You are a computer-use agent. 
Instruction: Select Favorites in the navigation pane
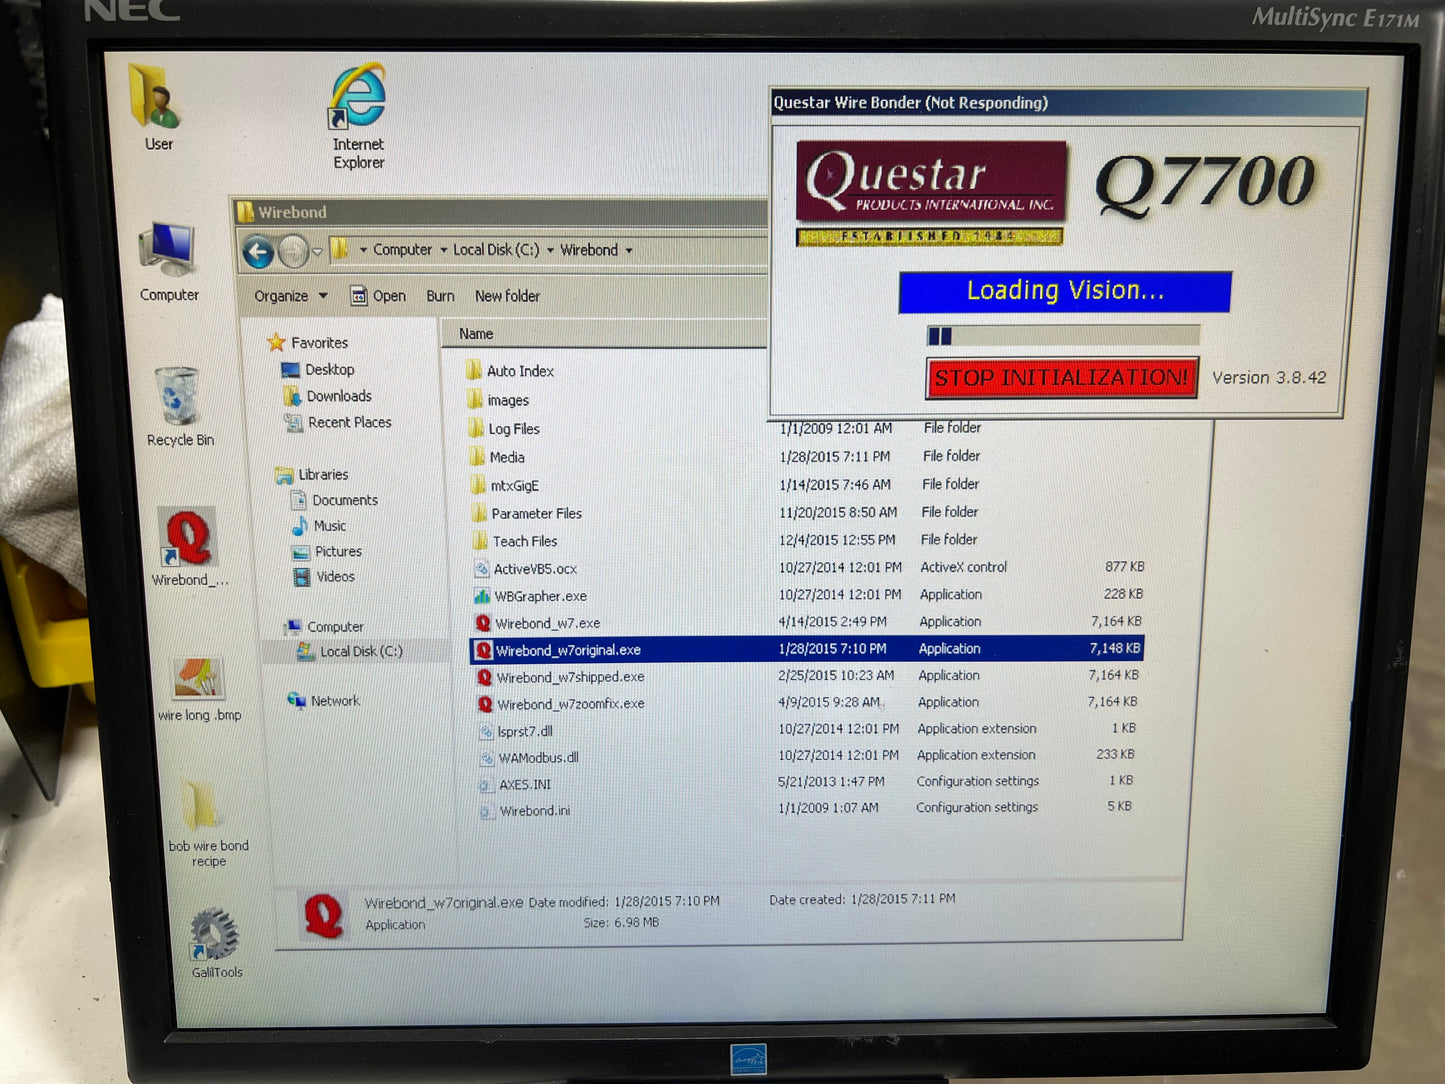coord(308,343)
